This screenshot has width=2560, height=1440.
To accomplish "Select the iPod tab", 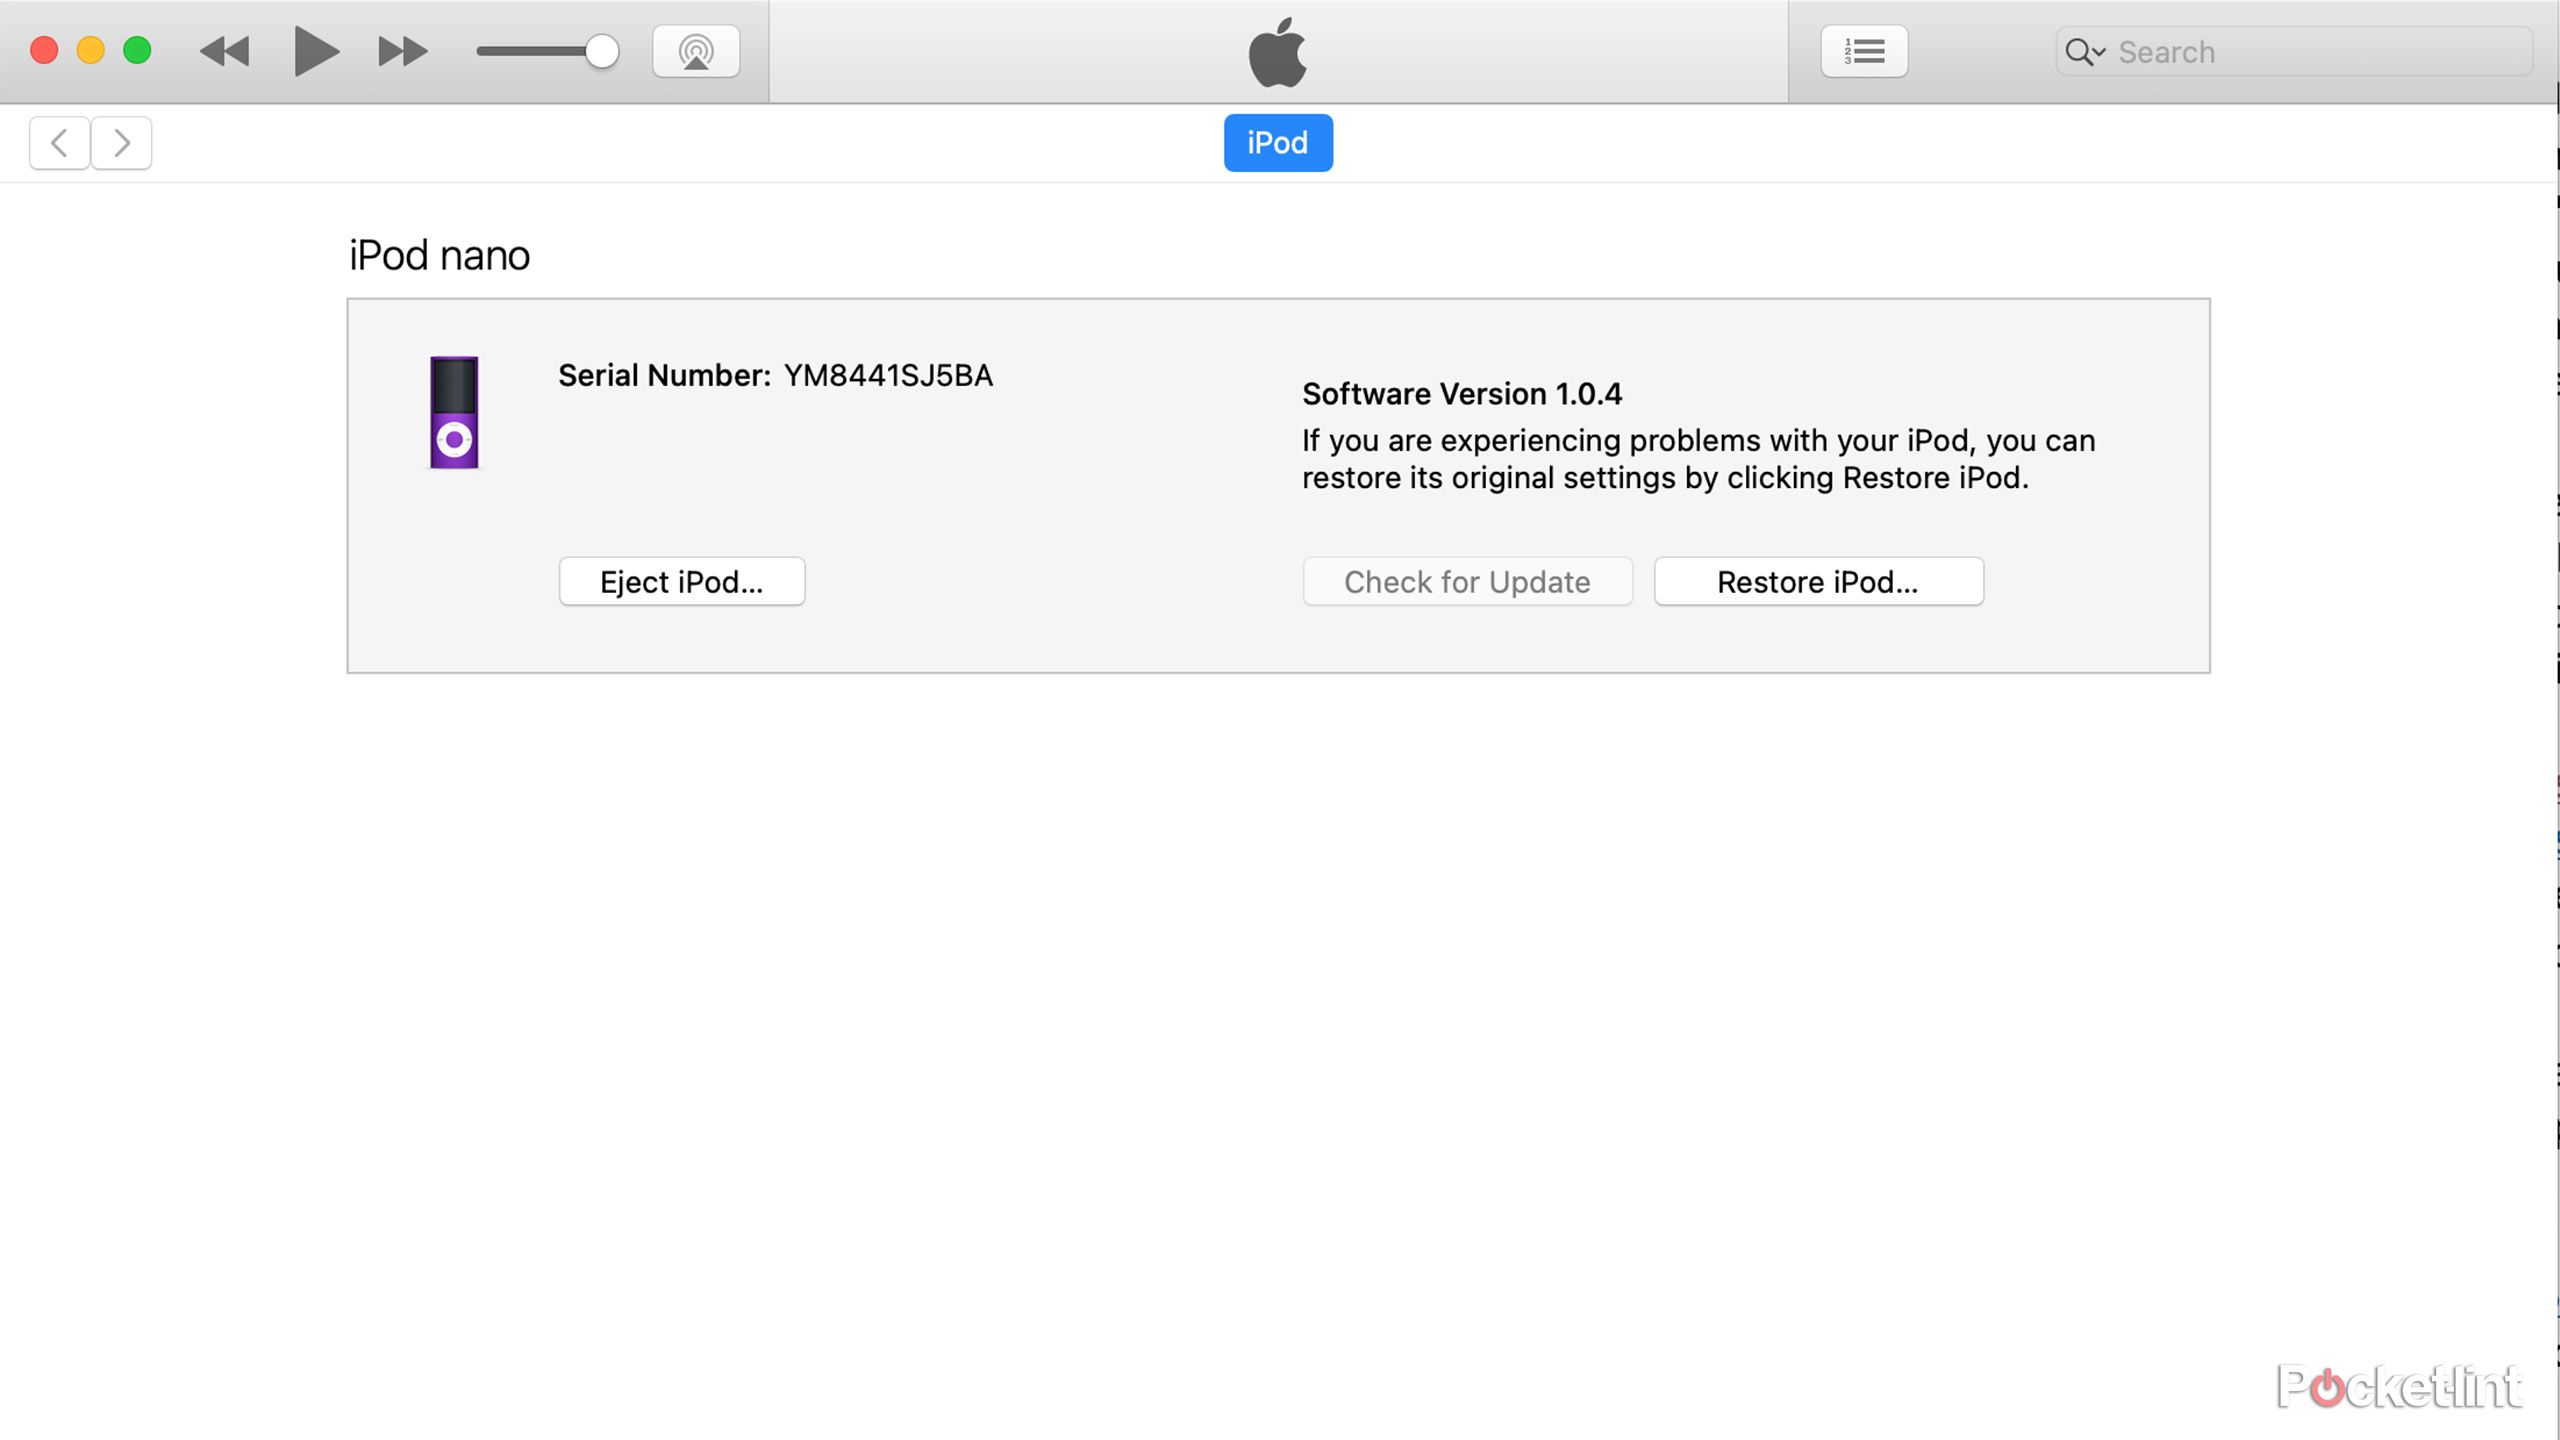I will pos(1278,143).
